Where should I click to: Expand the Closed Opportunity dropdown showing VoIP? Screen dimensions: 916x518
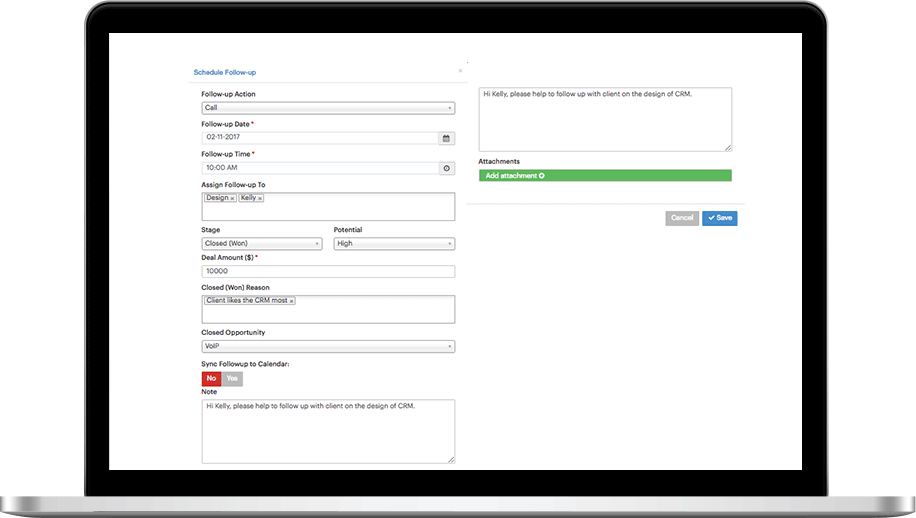coord(328,347)
